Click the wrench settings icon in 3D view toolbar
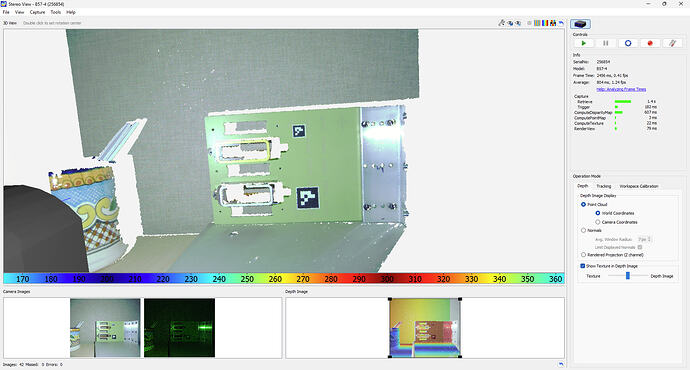The image size is (690, 370). tap(501, 23)
